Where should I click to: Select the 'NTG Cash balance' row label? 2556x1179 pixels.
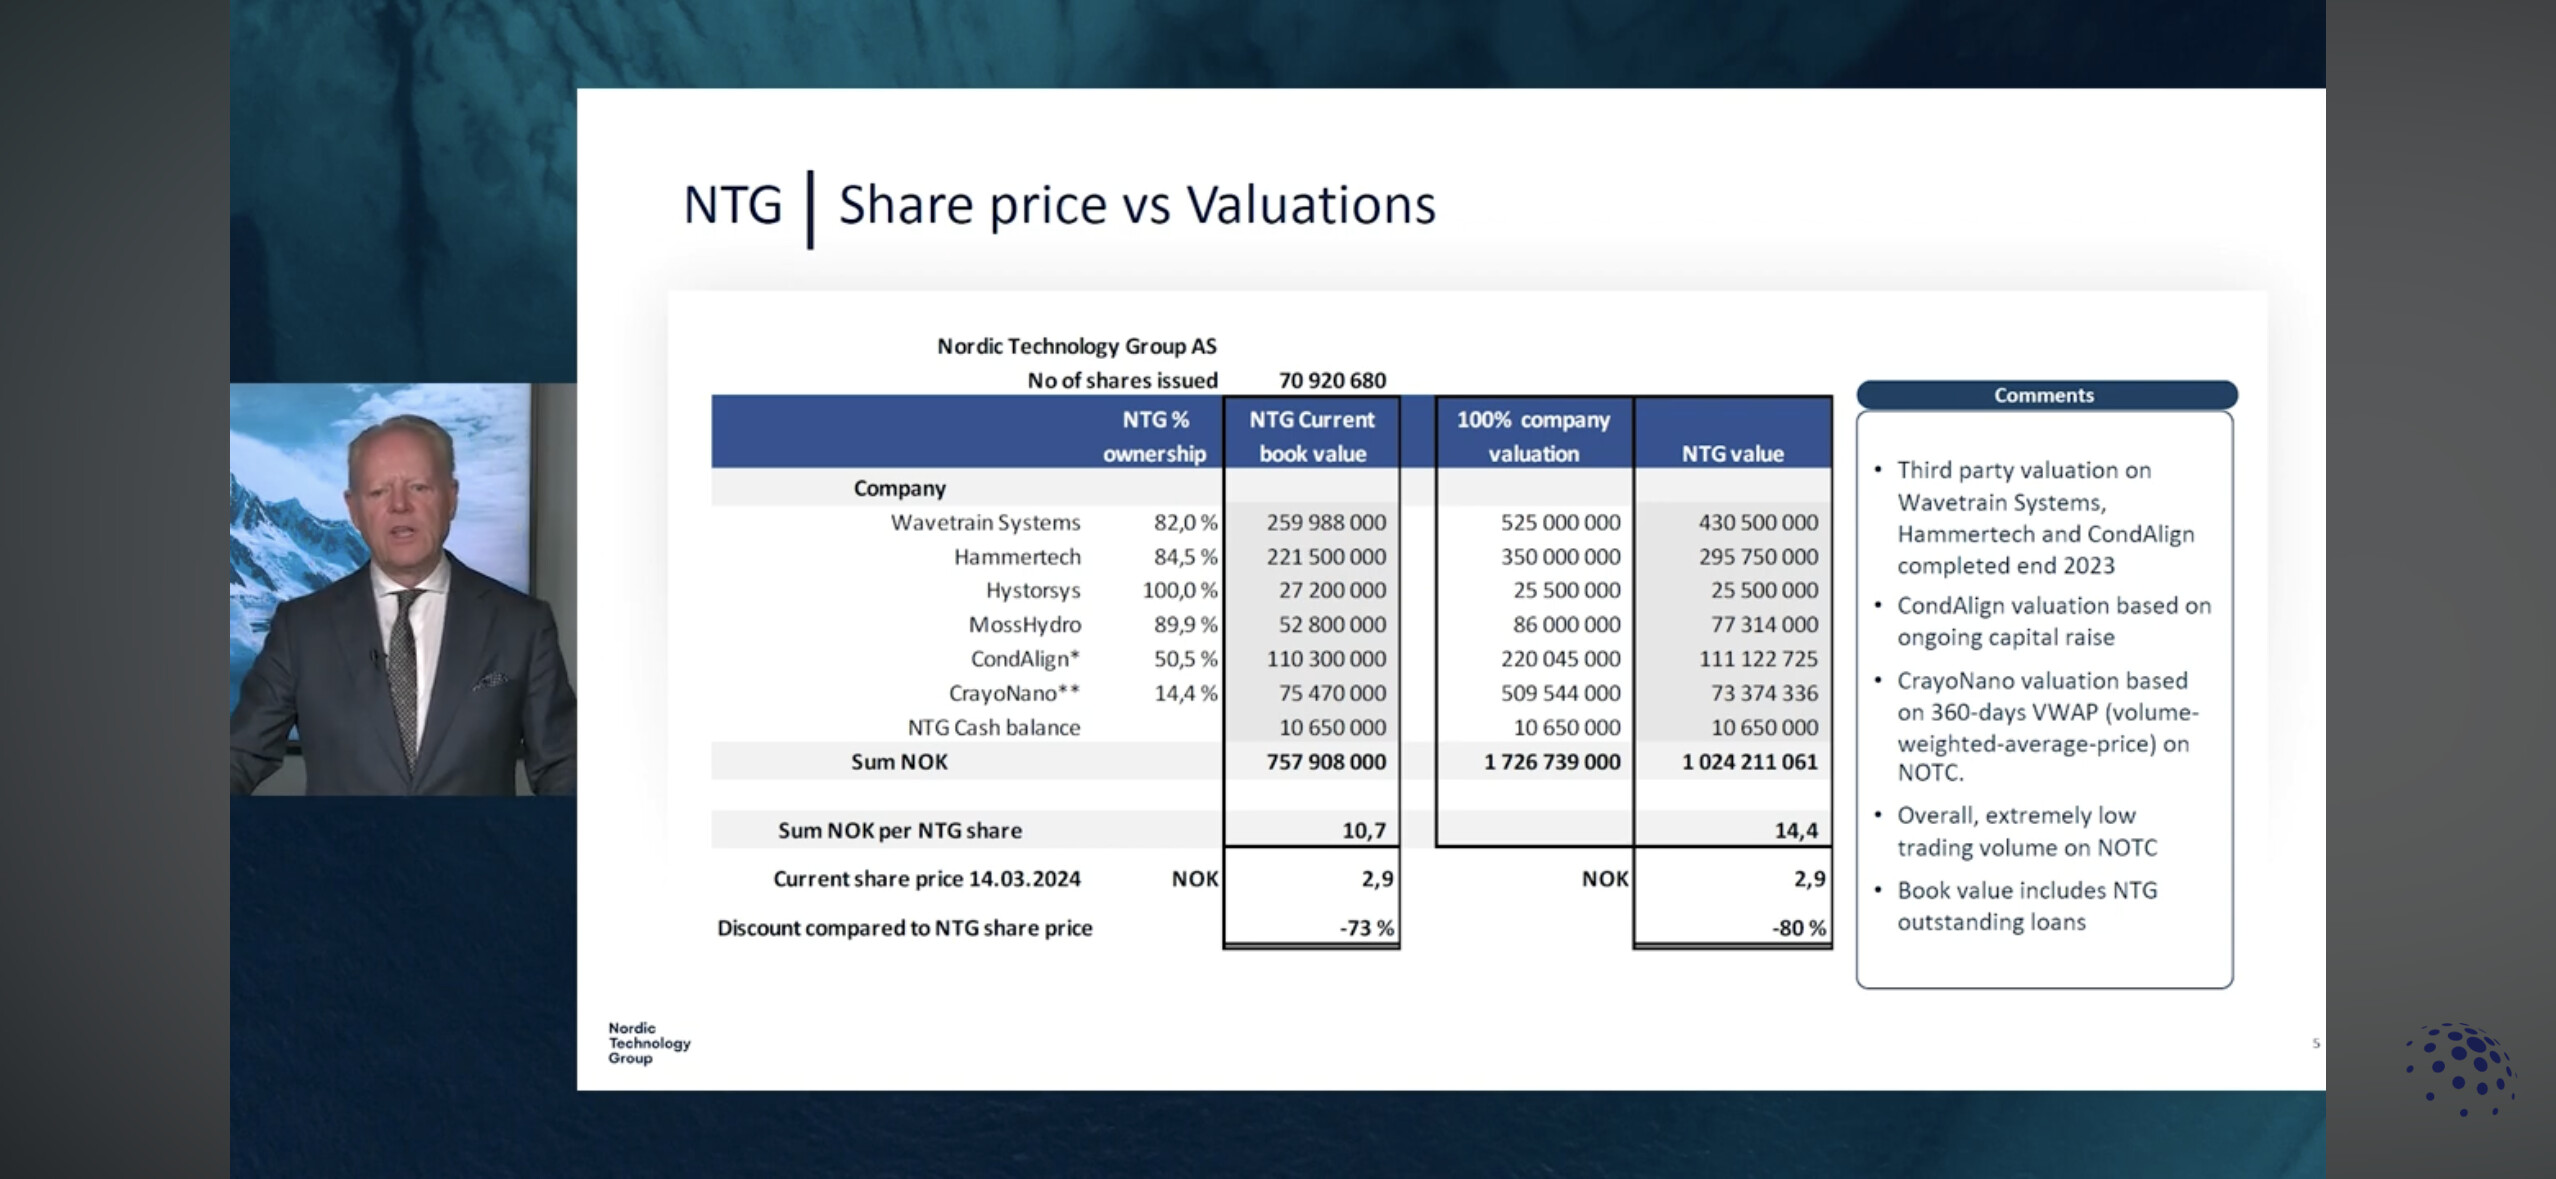tap(994, 727)
